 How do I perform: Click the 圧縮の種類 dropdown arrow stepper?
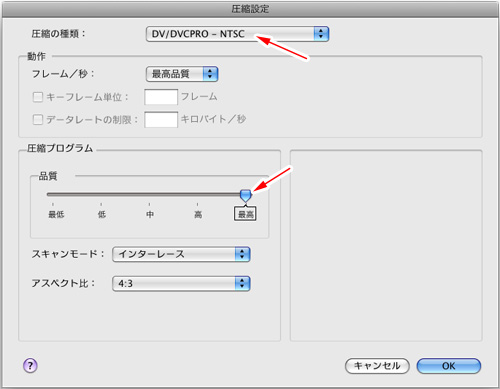pyautogui.click(x=321, y=34)
